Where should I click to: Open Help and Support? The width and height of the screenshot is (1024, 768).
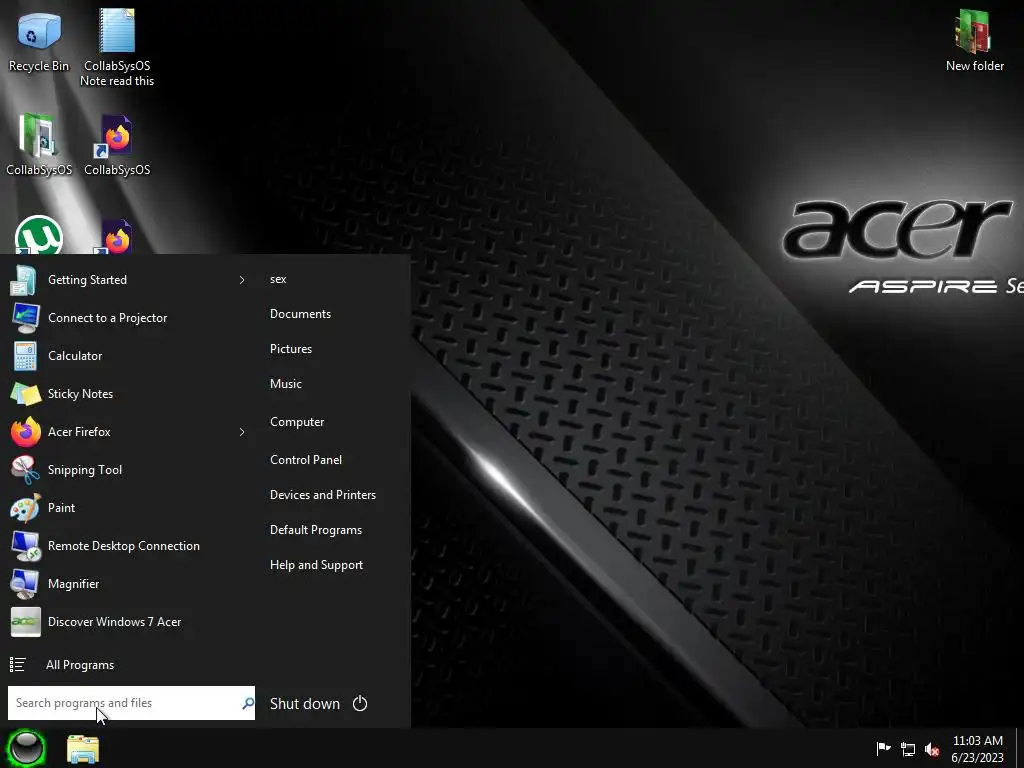pos(316,566)
